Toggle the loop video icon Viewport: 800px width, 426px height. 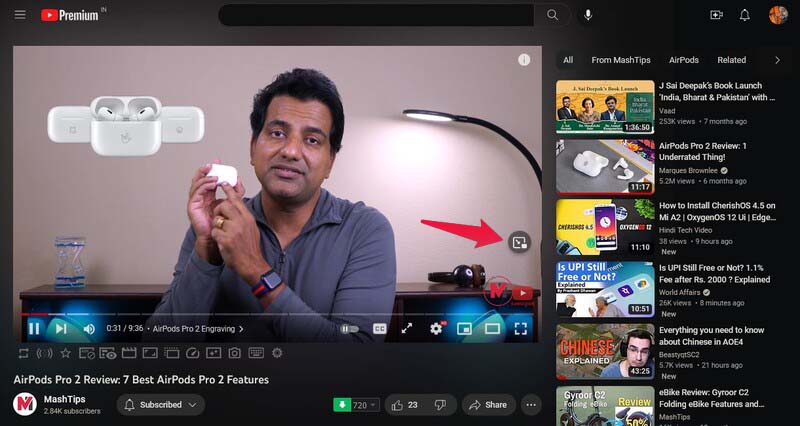click(23, 353)
